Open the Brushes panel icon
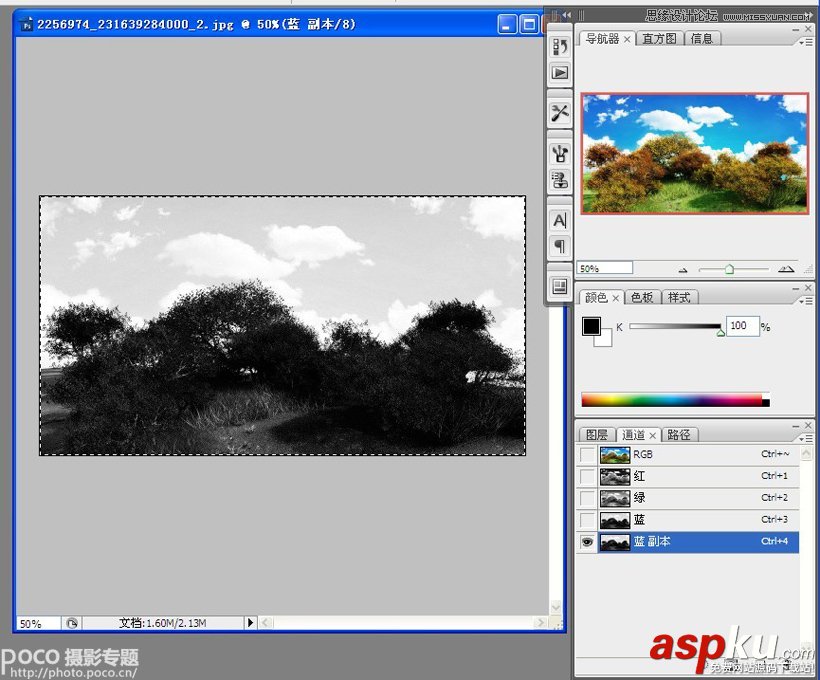The image size is (820, 680). [x=560, y=154]
